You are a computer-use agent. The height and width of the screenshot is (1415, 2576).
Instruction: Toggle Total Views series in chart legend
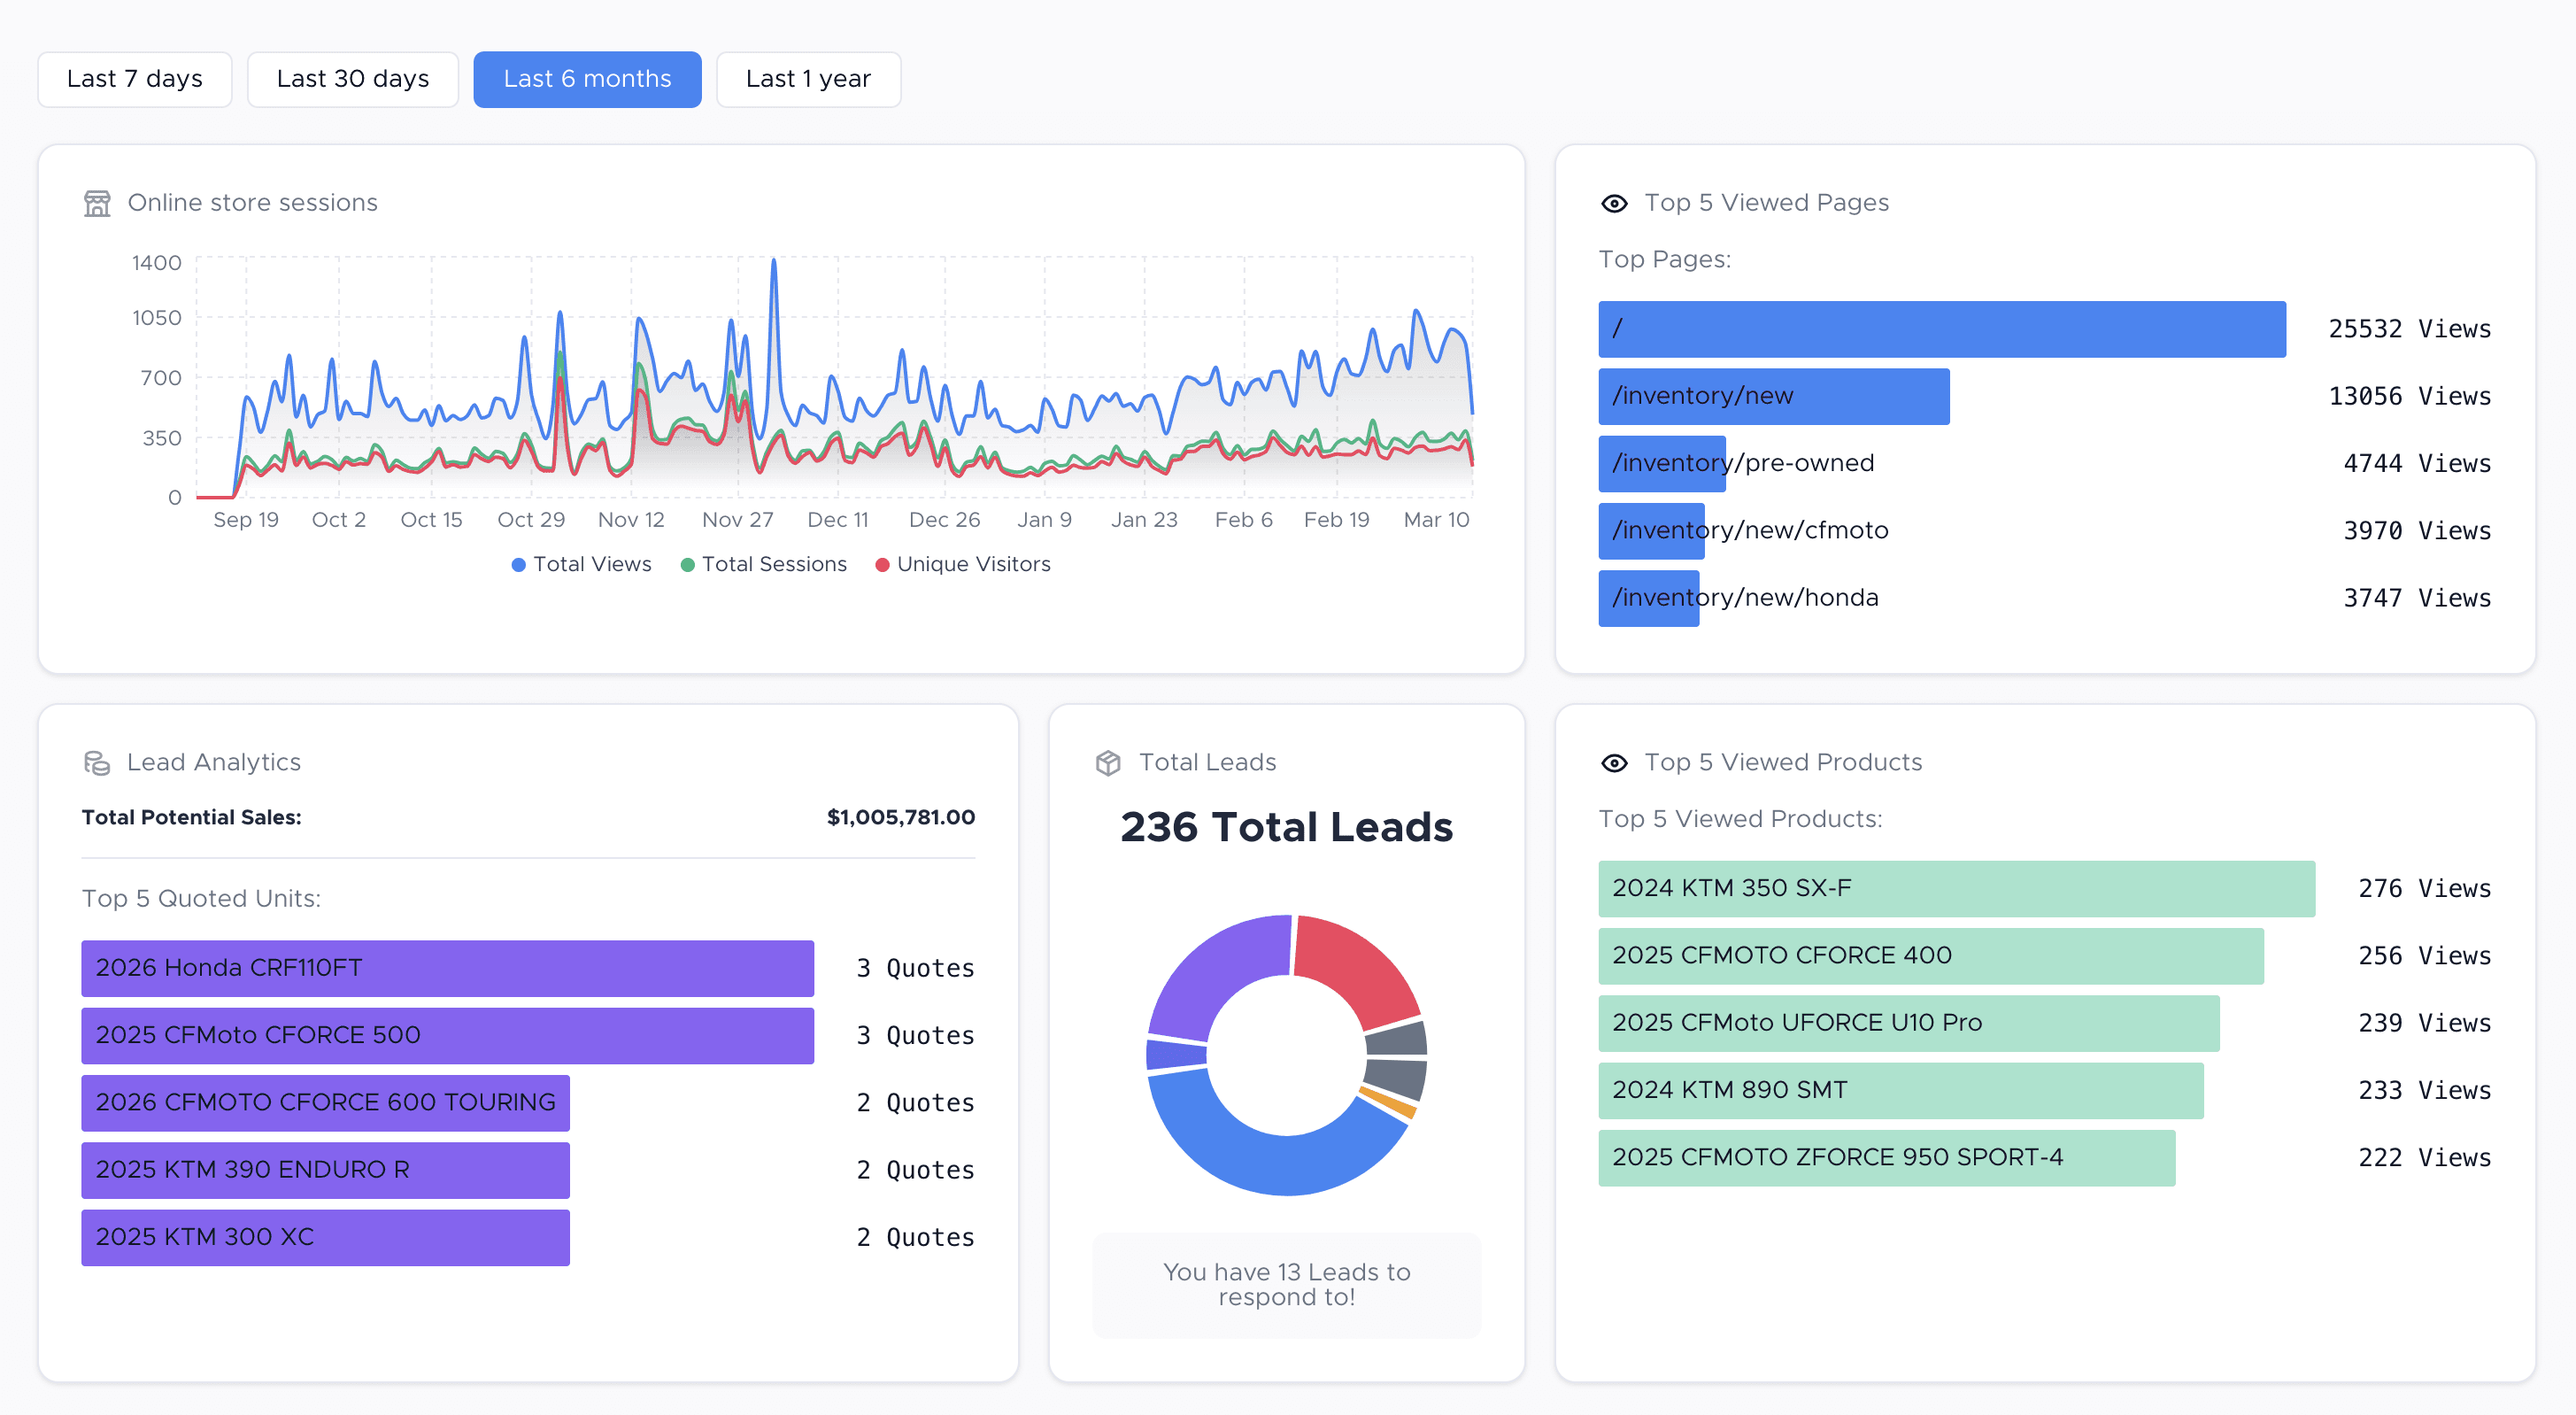581,564
